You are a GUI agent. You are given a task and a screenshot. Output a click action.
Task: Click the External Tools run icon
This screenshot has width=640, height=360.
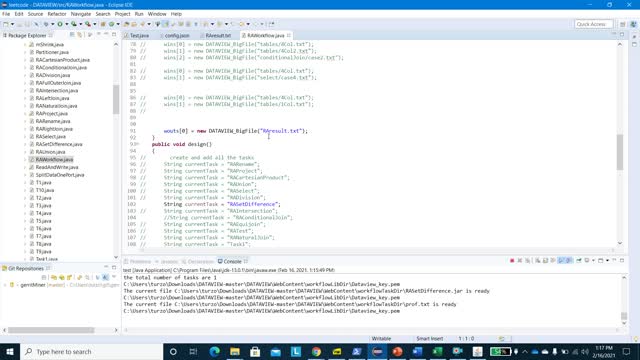point(87,24)
